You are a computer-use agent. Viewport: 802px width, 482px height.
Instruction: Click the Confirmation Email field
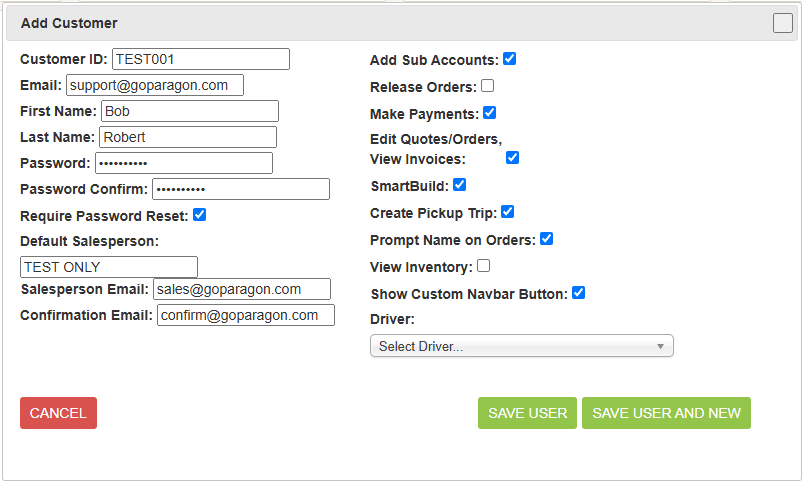[246, 315]
